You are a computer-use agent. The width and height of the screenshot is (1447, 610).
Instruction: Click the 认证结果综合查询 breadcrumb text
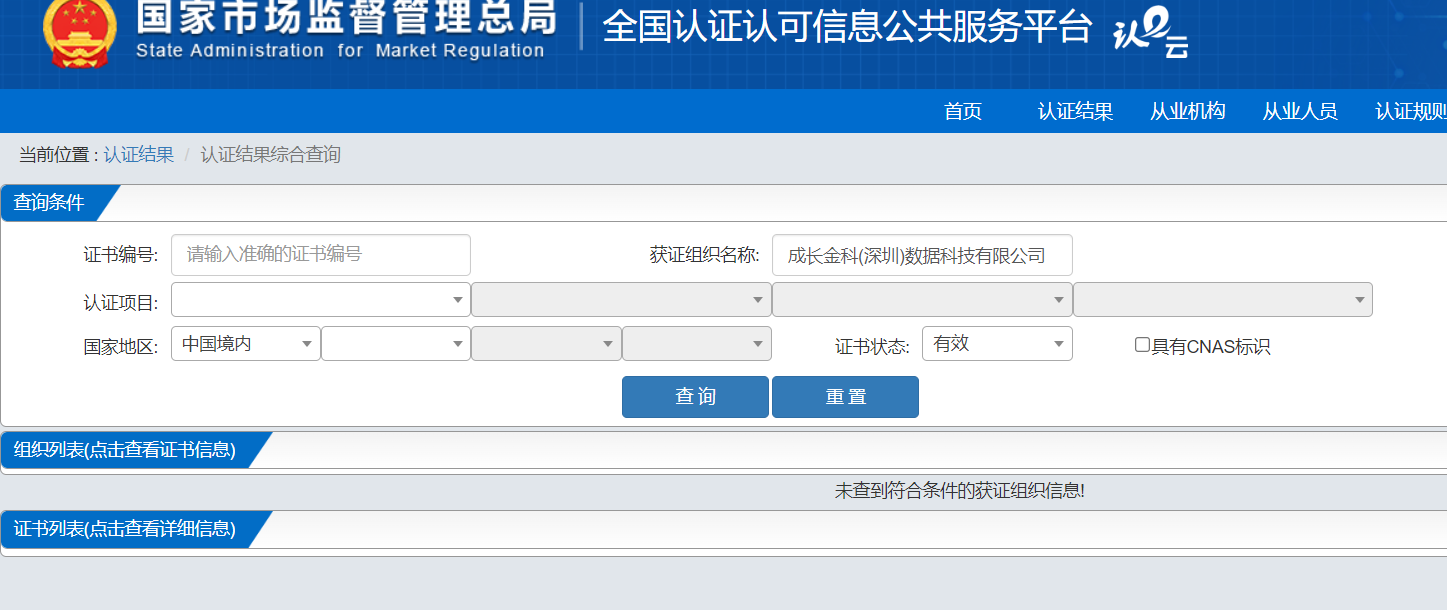pyautogui.click(x=270, y=155)
